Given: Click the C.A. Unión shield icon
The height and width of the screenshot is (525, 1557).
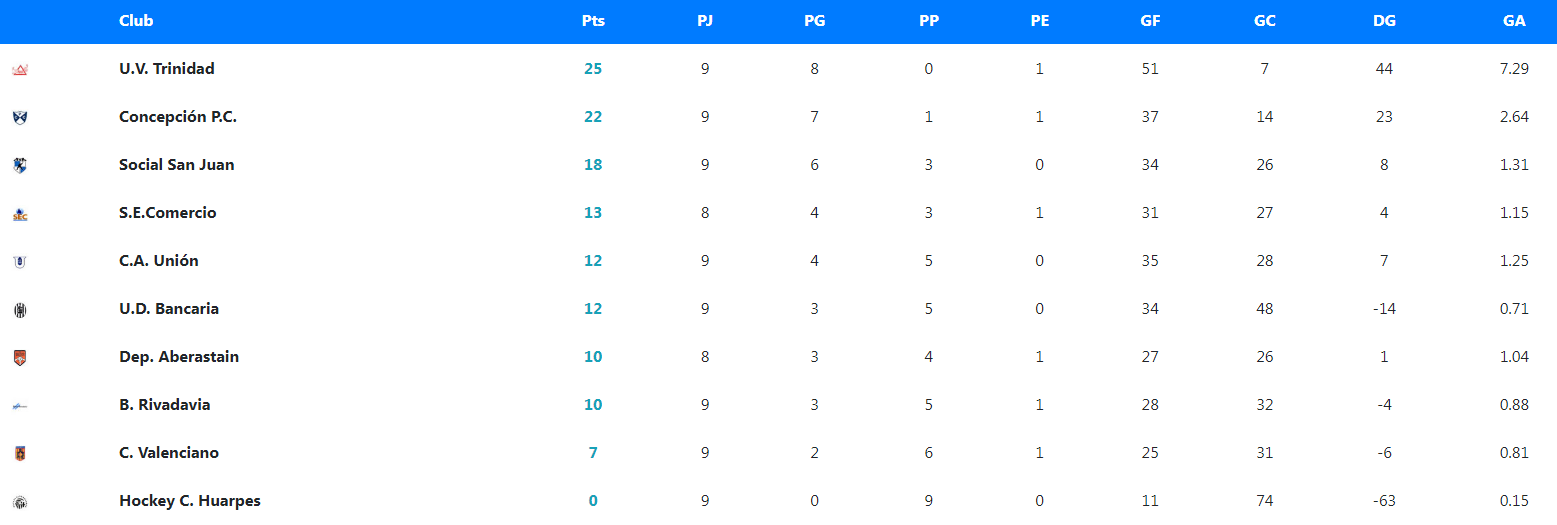Looking at the screenshot, I should (x=20, y=262).
